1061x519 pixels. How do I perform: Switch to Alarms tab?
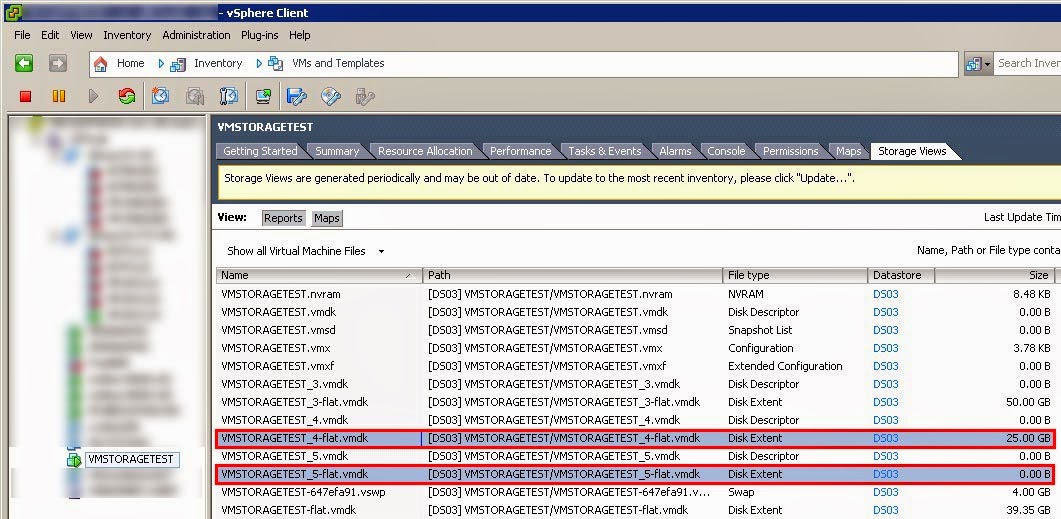click(x=675, y=151)
